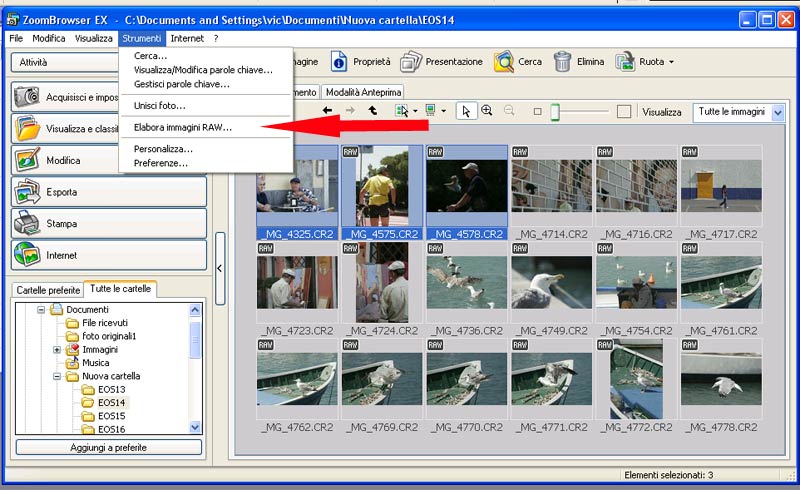
Task: Click the Stampa print button
Action: 109,223
